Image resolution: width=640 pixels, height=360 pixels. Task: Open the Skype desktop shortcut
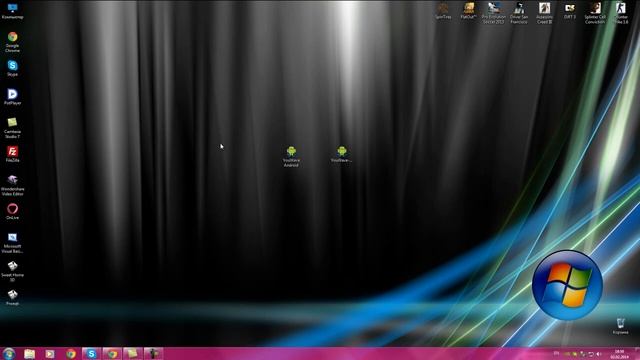coord(12,68)
